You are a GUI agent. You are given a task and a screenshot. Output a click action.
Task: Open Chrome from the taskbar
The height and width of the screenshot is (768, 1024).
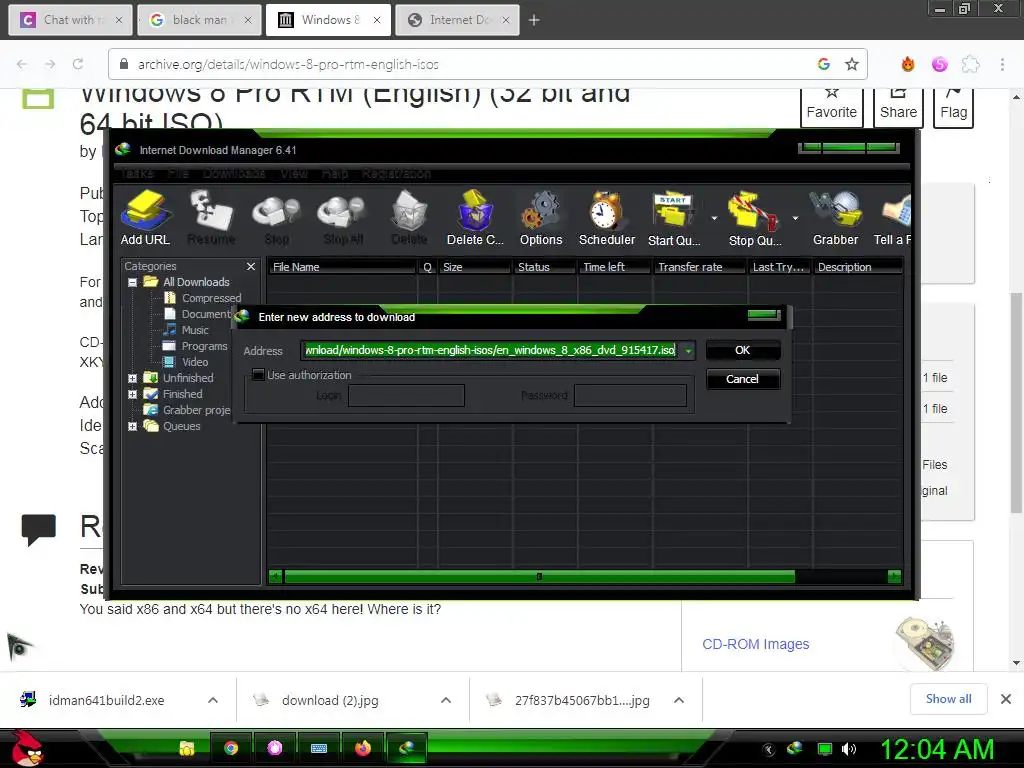point(231,748)
